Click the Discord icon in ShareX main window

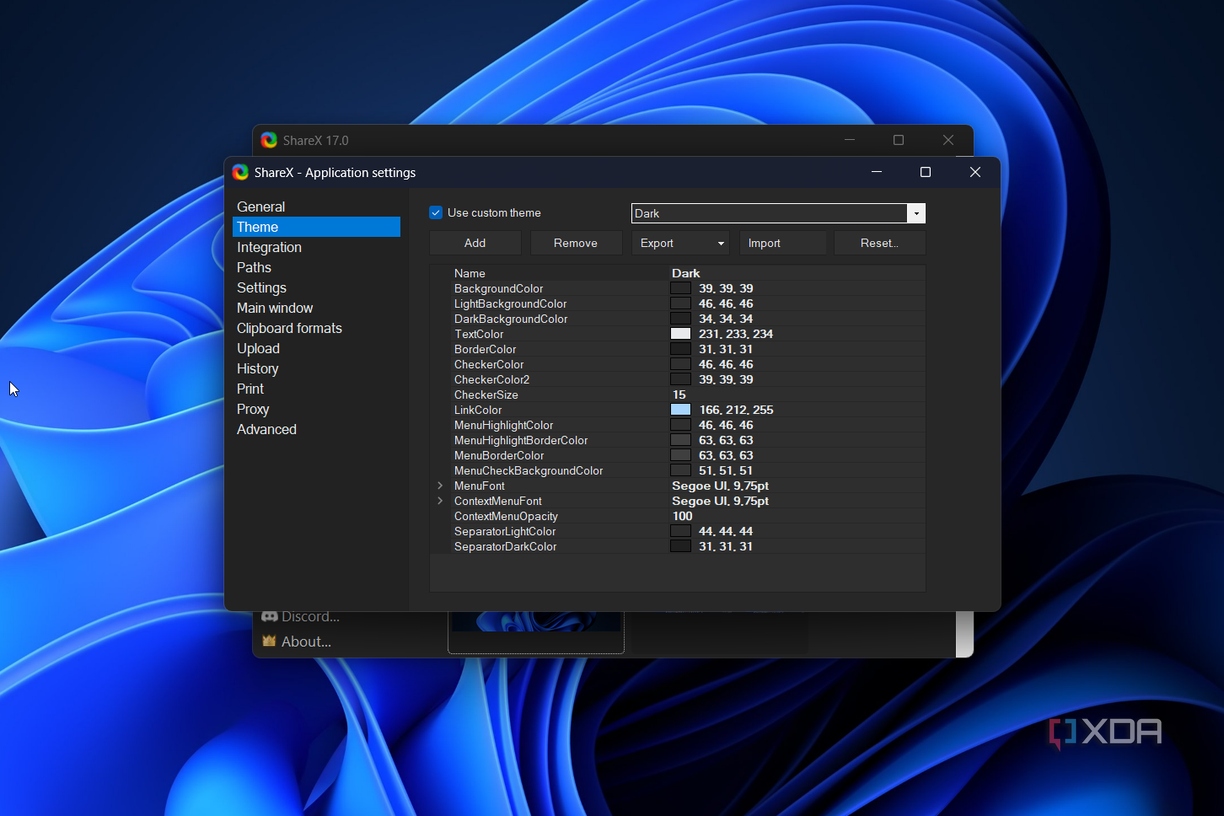269,617
